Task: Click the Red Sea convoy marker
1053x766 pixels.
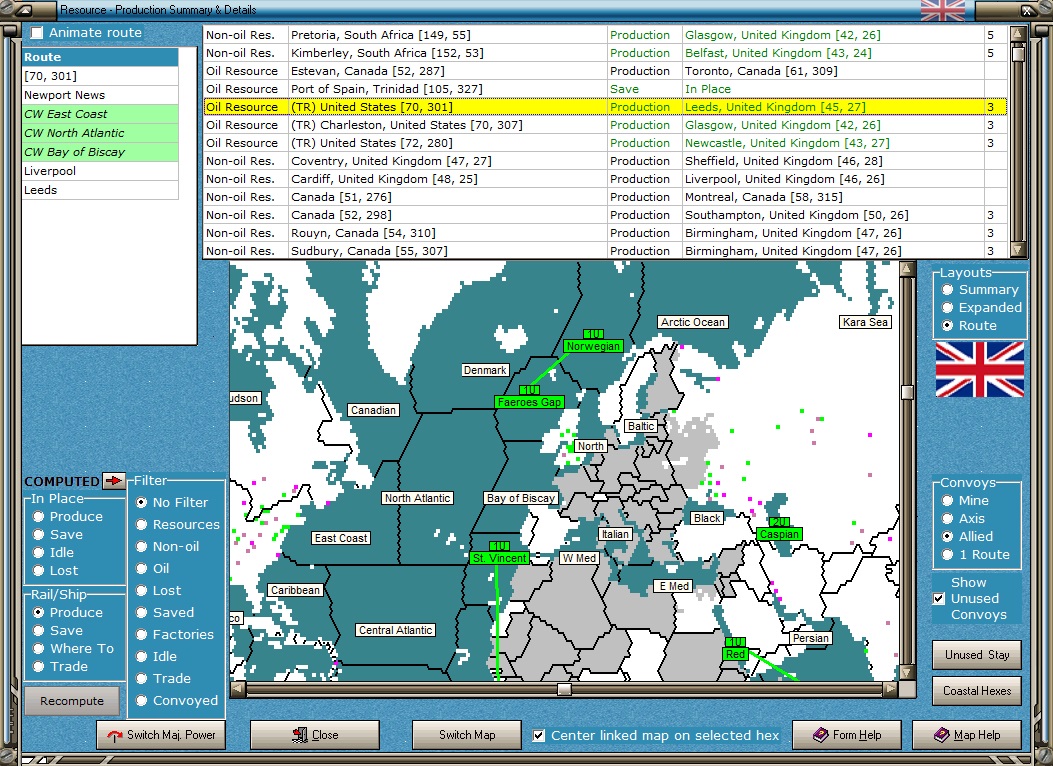Action: click(x=736, y=653)
